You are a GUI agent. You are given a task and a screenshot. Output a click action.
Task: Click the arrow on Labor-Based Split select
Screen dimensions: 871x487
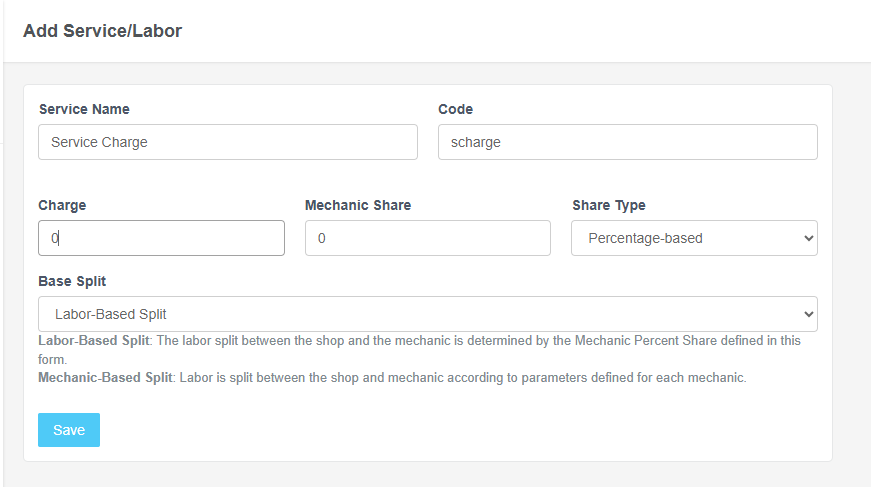(x=807, y=314)
